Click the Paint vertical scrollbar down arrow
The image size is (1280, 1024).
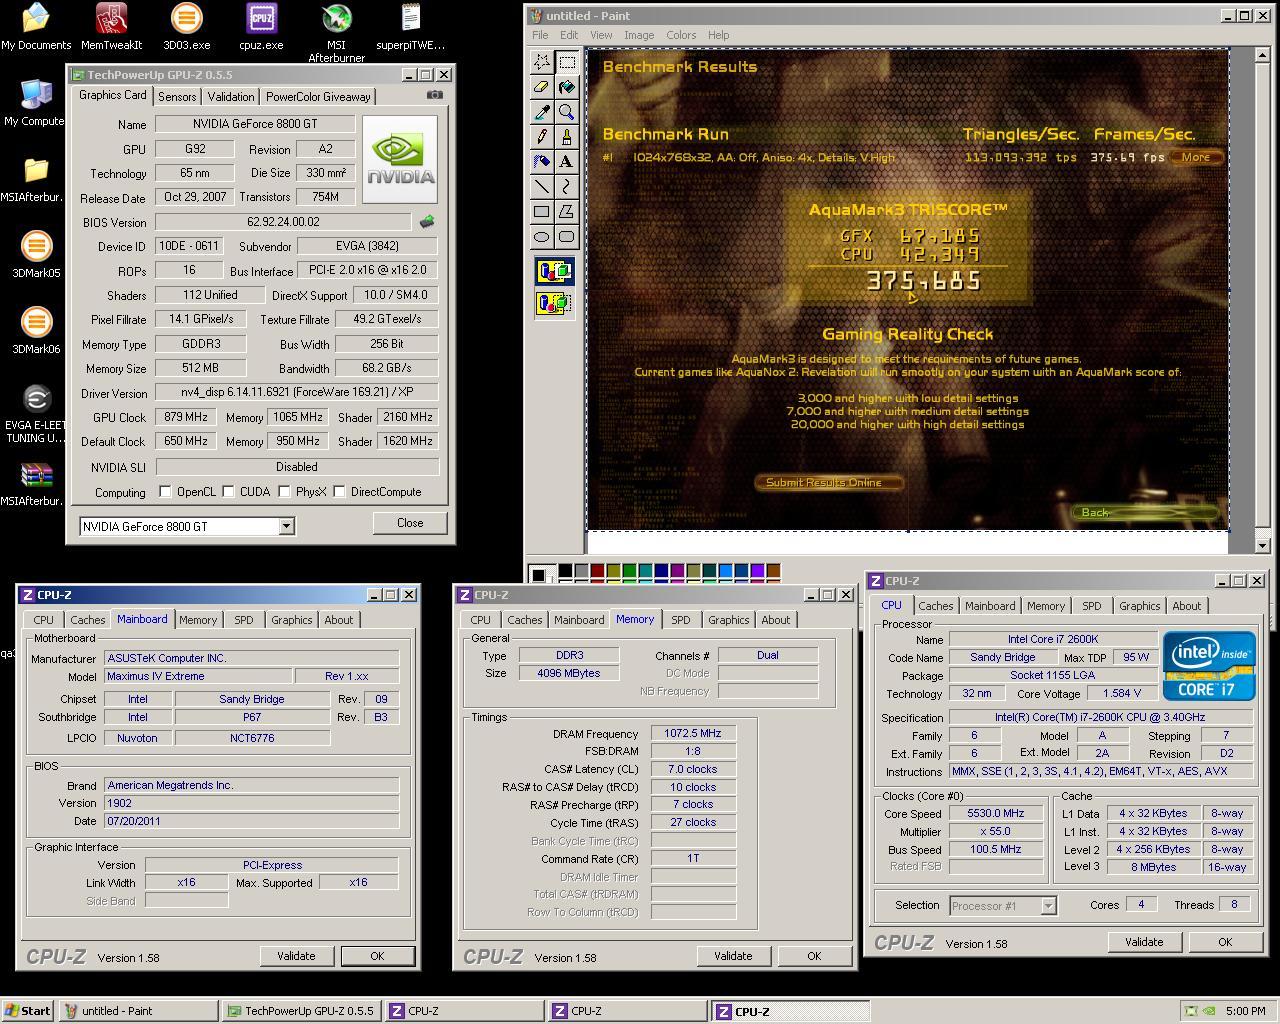click(1263, 545)
